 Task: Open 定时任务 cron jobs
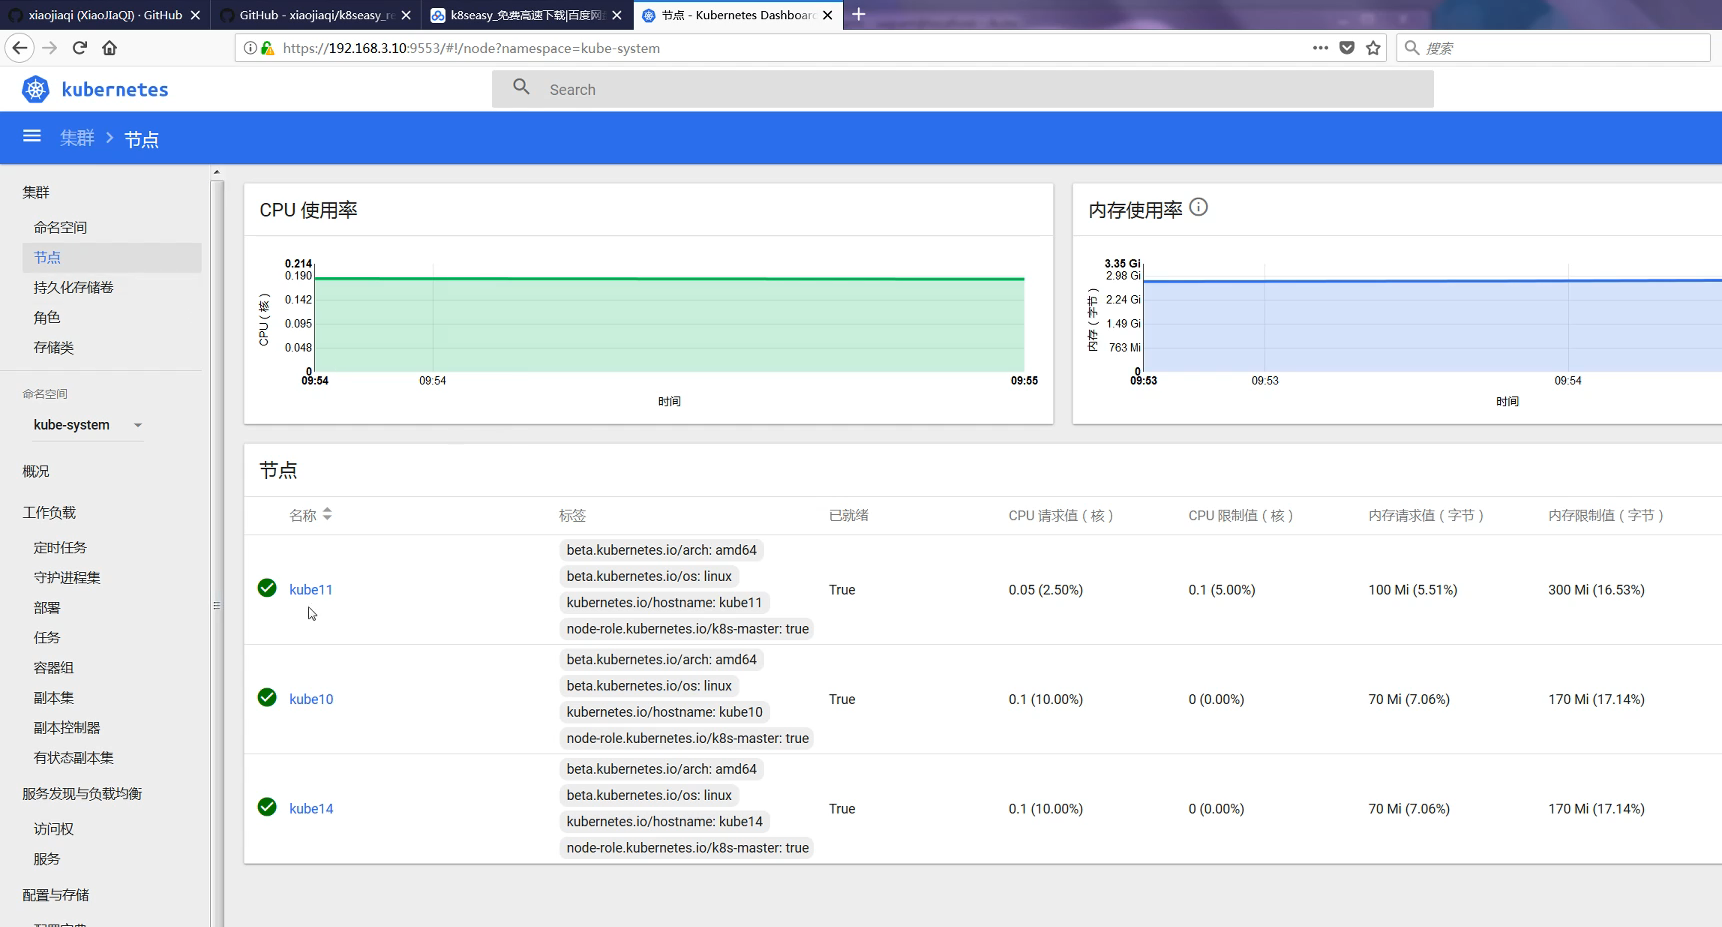click(60, 547)
